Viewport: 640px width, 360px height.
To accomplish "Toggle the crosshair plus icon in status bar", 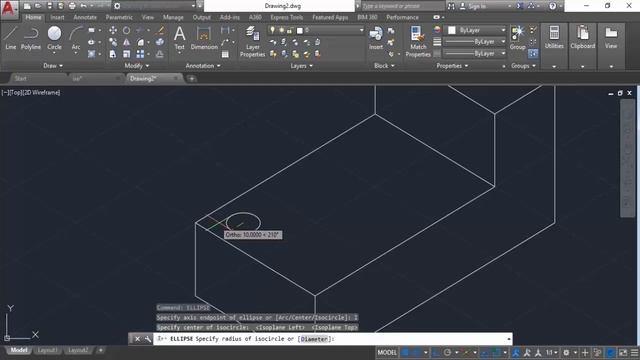I will [585, 352].
